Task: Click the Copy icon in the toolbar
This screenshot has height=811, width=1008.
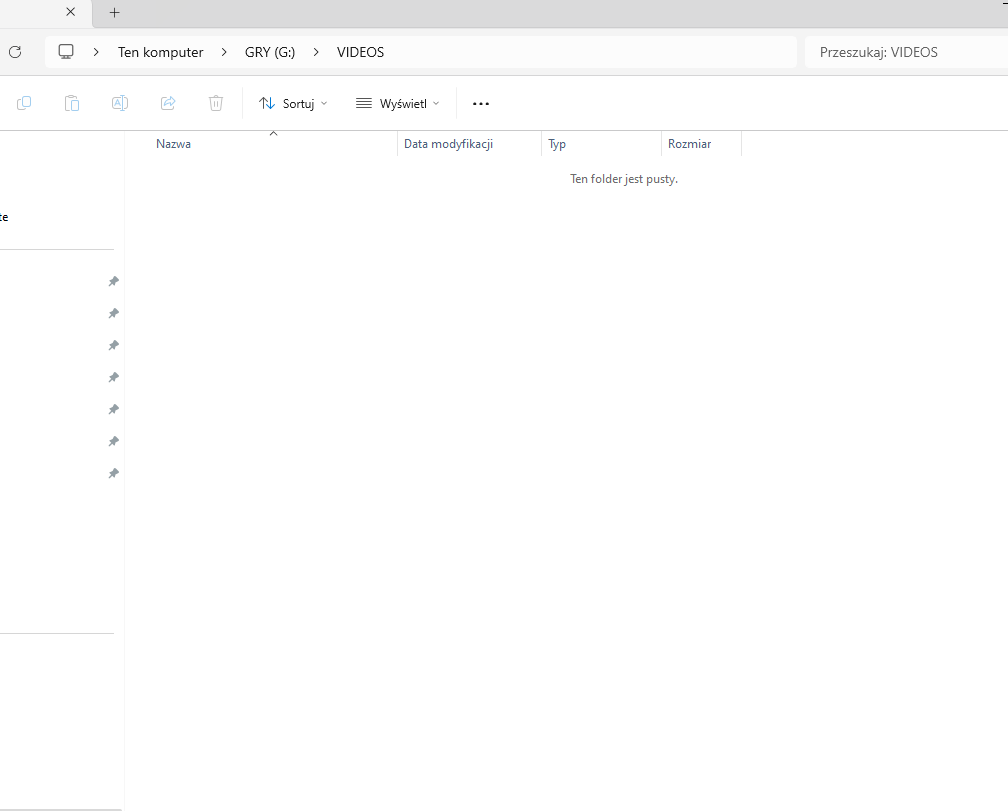Action: click(x=24, y=103)
